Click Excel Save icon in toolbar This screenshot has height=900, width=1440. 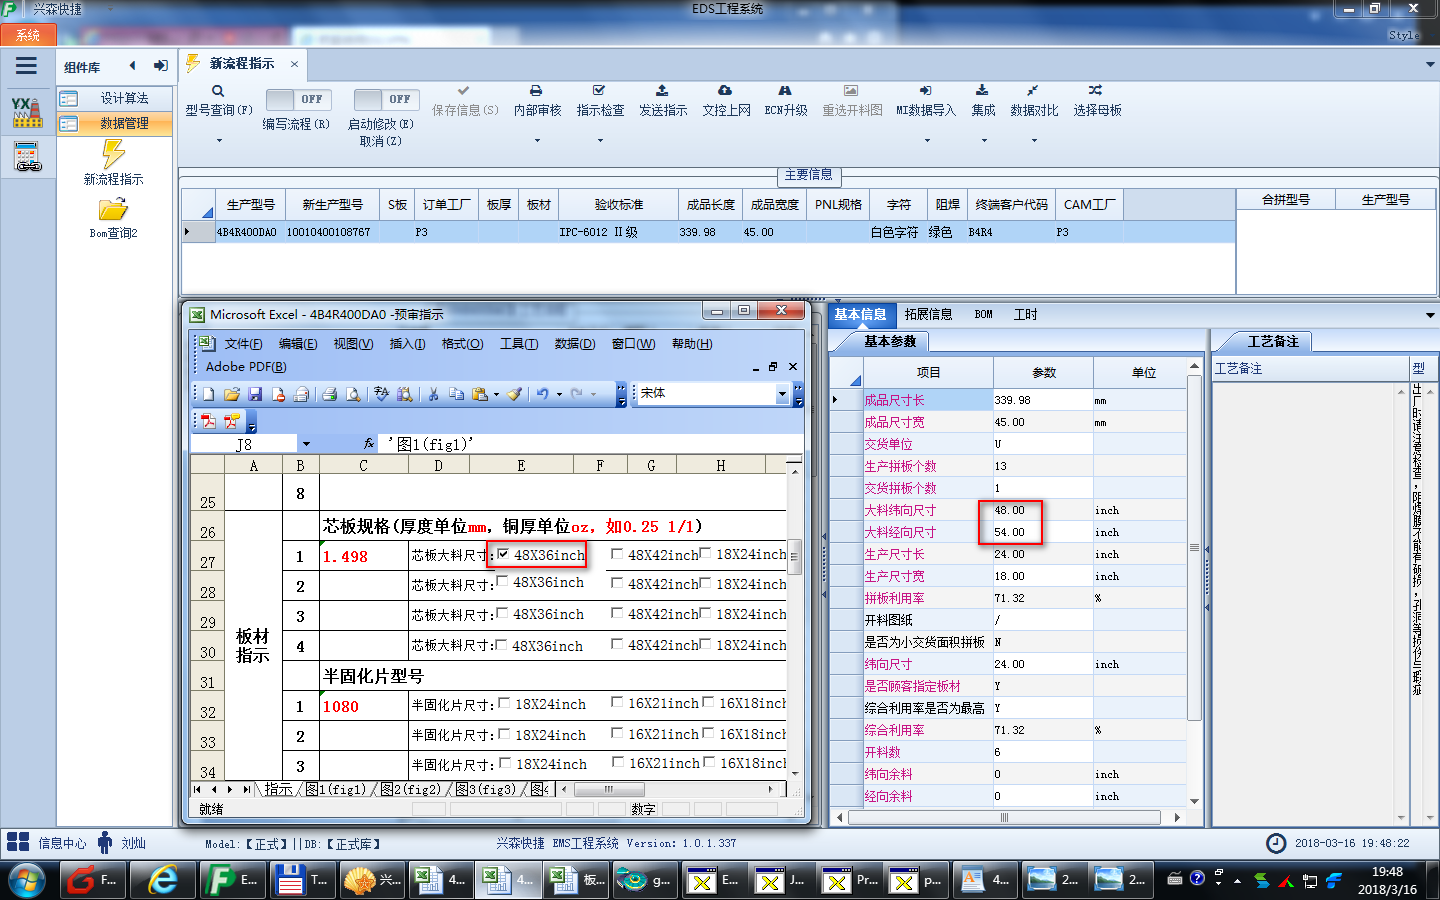coord(255,394)
